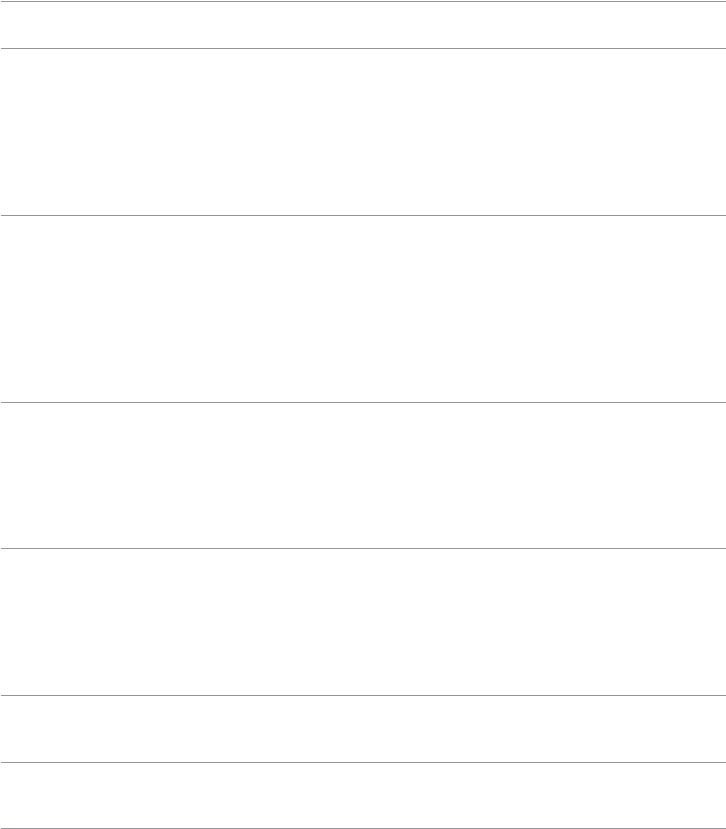
Task: Click the fifth blank section from the top
Action: pos(363,622)
